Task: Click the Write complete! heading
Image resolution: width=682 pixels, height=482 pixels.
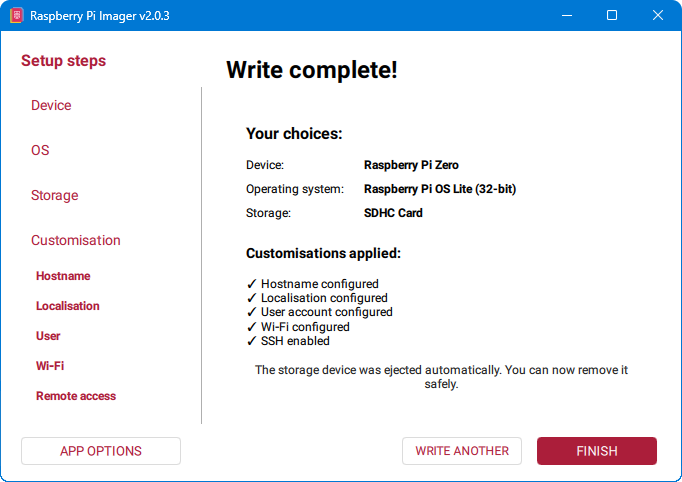Action: (312, 70)
